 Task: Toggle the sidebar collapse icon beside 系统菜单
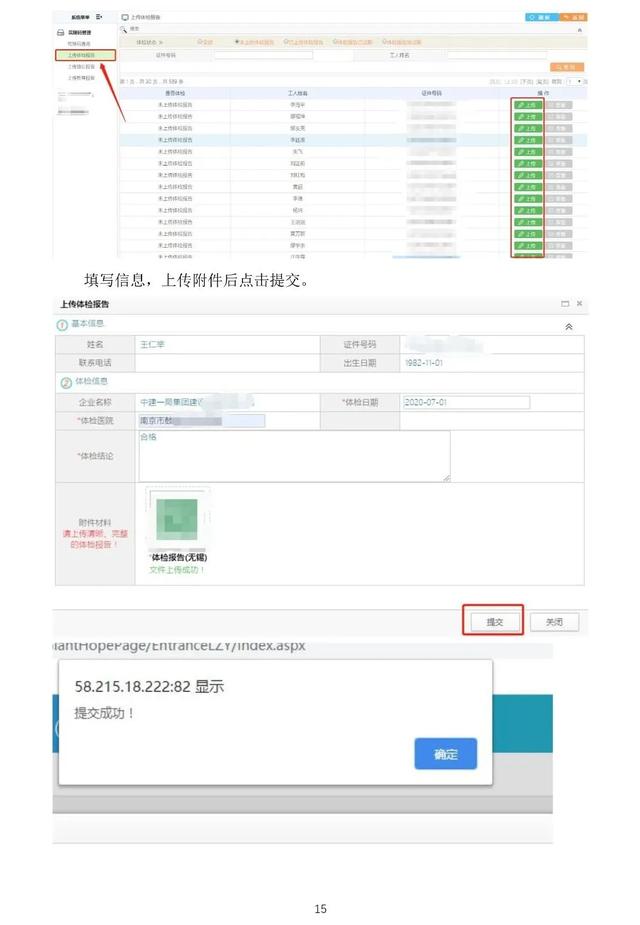tap(99, 18)
